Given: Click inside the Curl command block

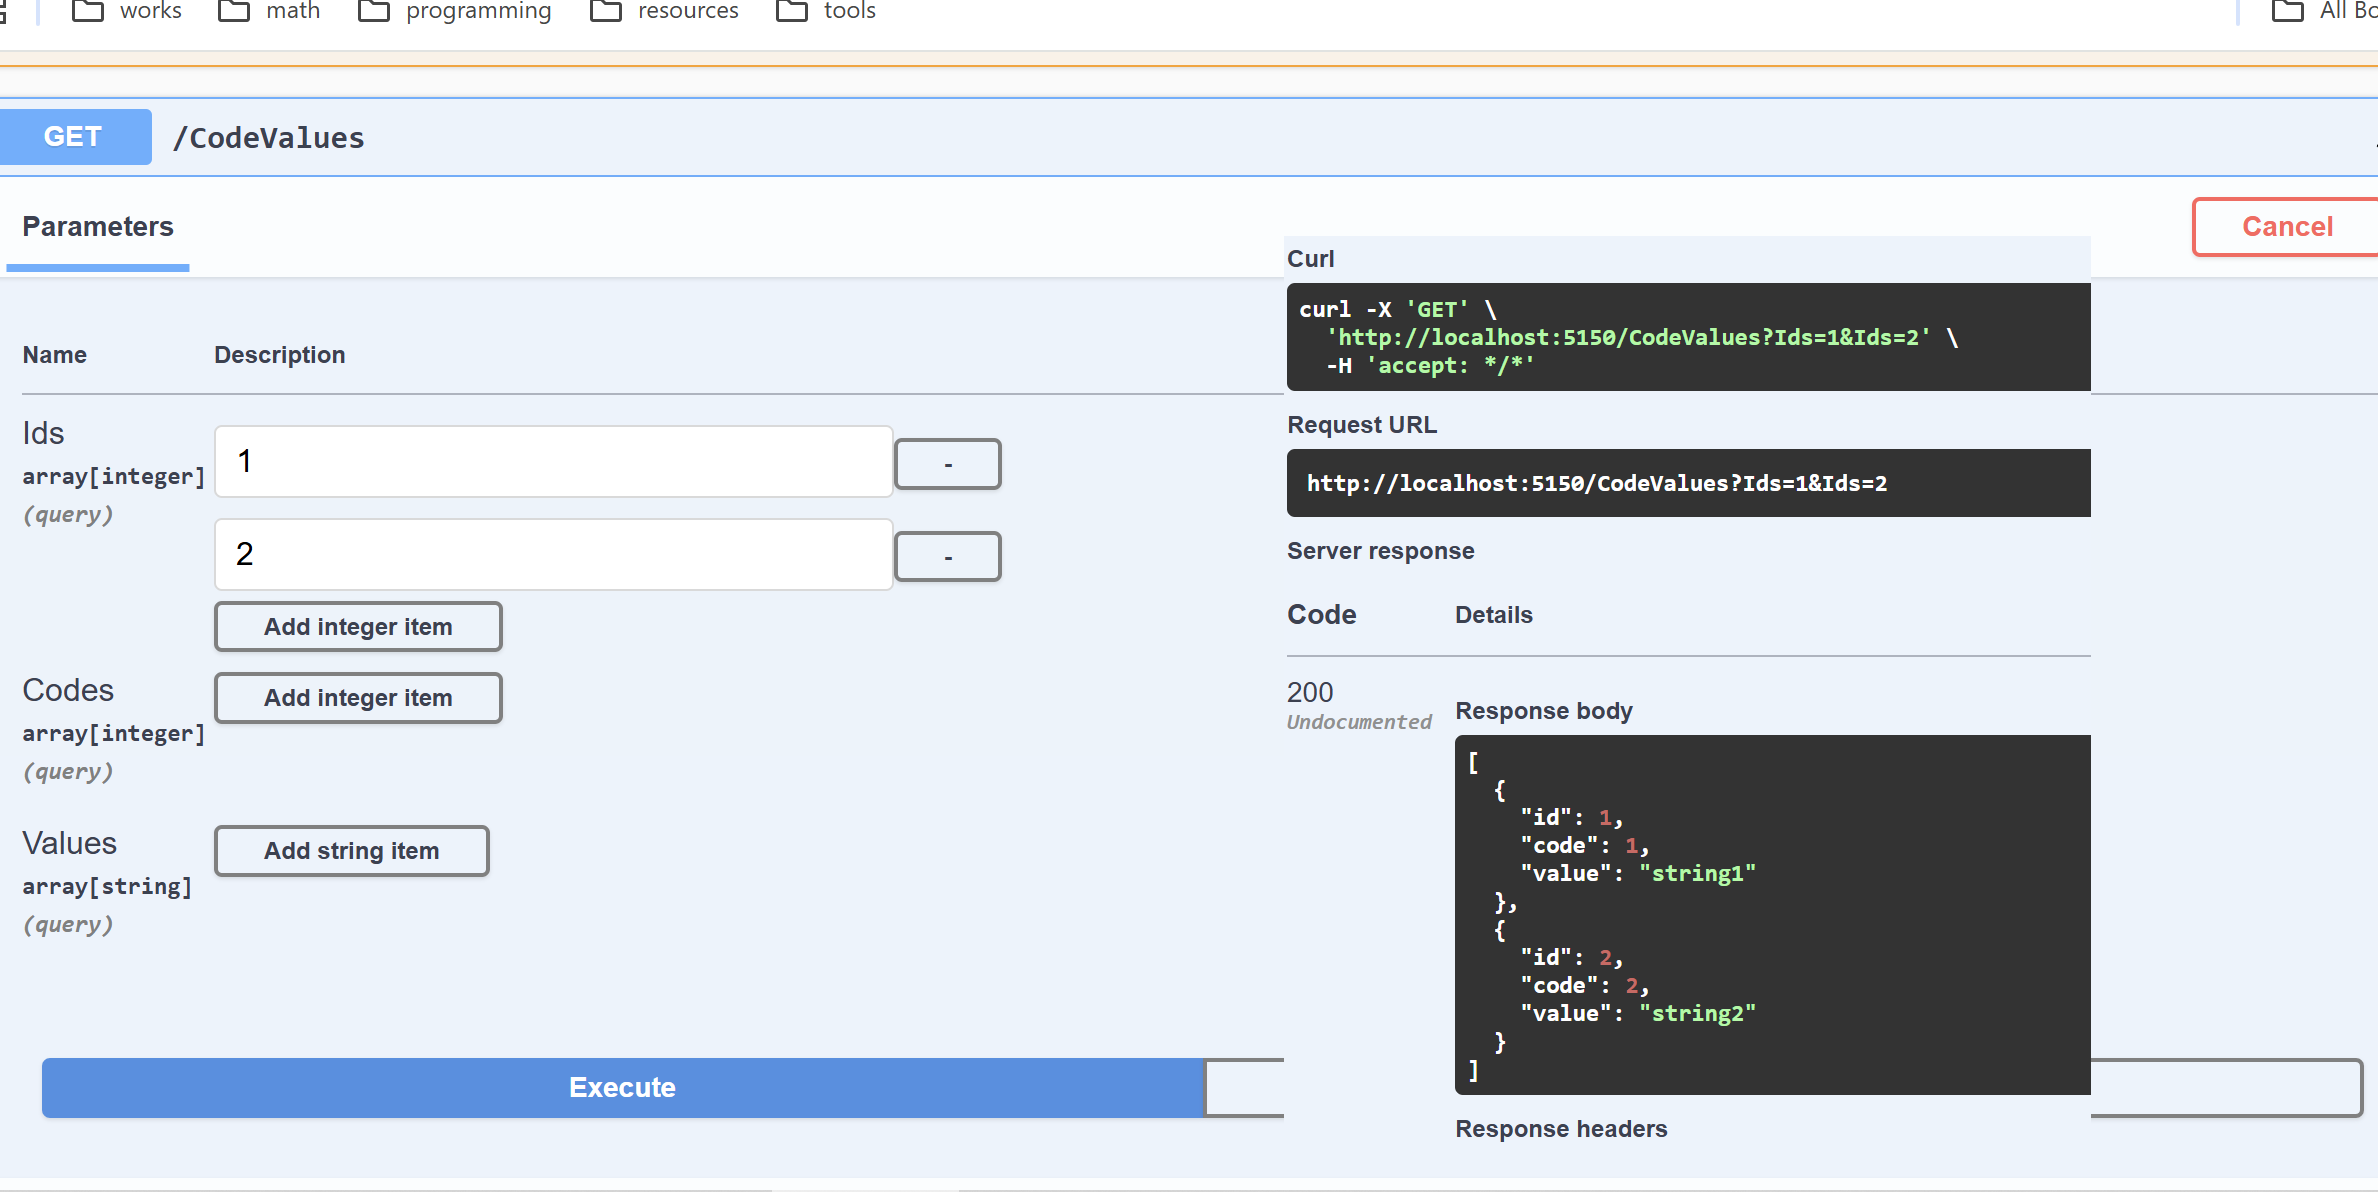Looking at the screenshot, I should click(1688, 337).
